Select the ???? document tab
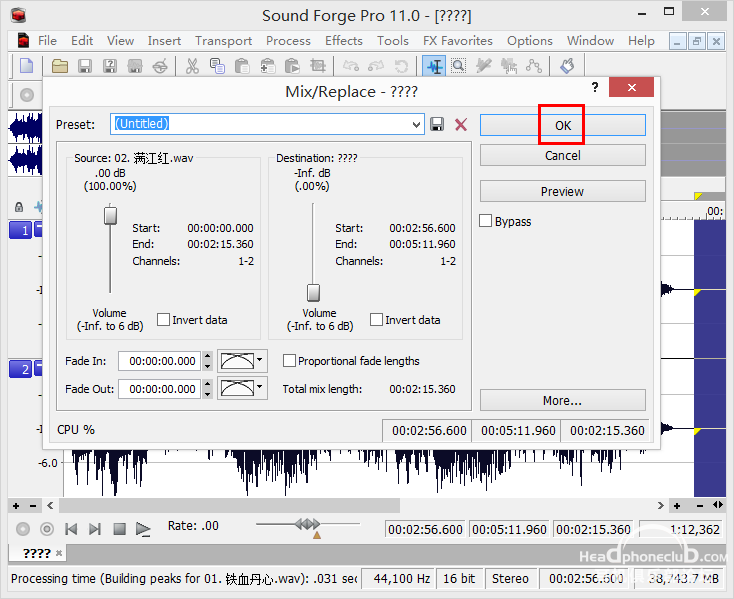The image size is (734, 599). pos(37,554)
